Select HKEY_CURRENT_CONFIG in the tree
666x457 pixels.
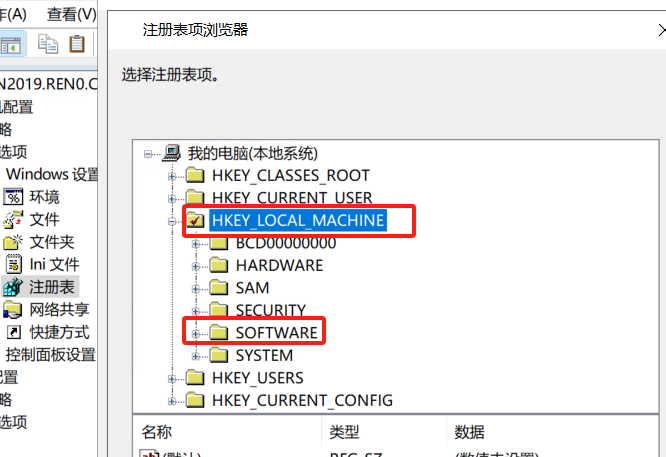point(302,400)
